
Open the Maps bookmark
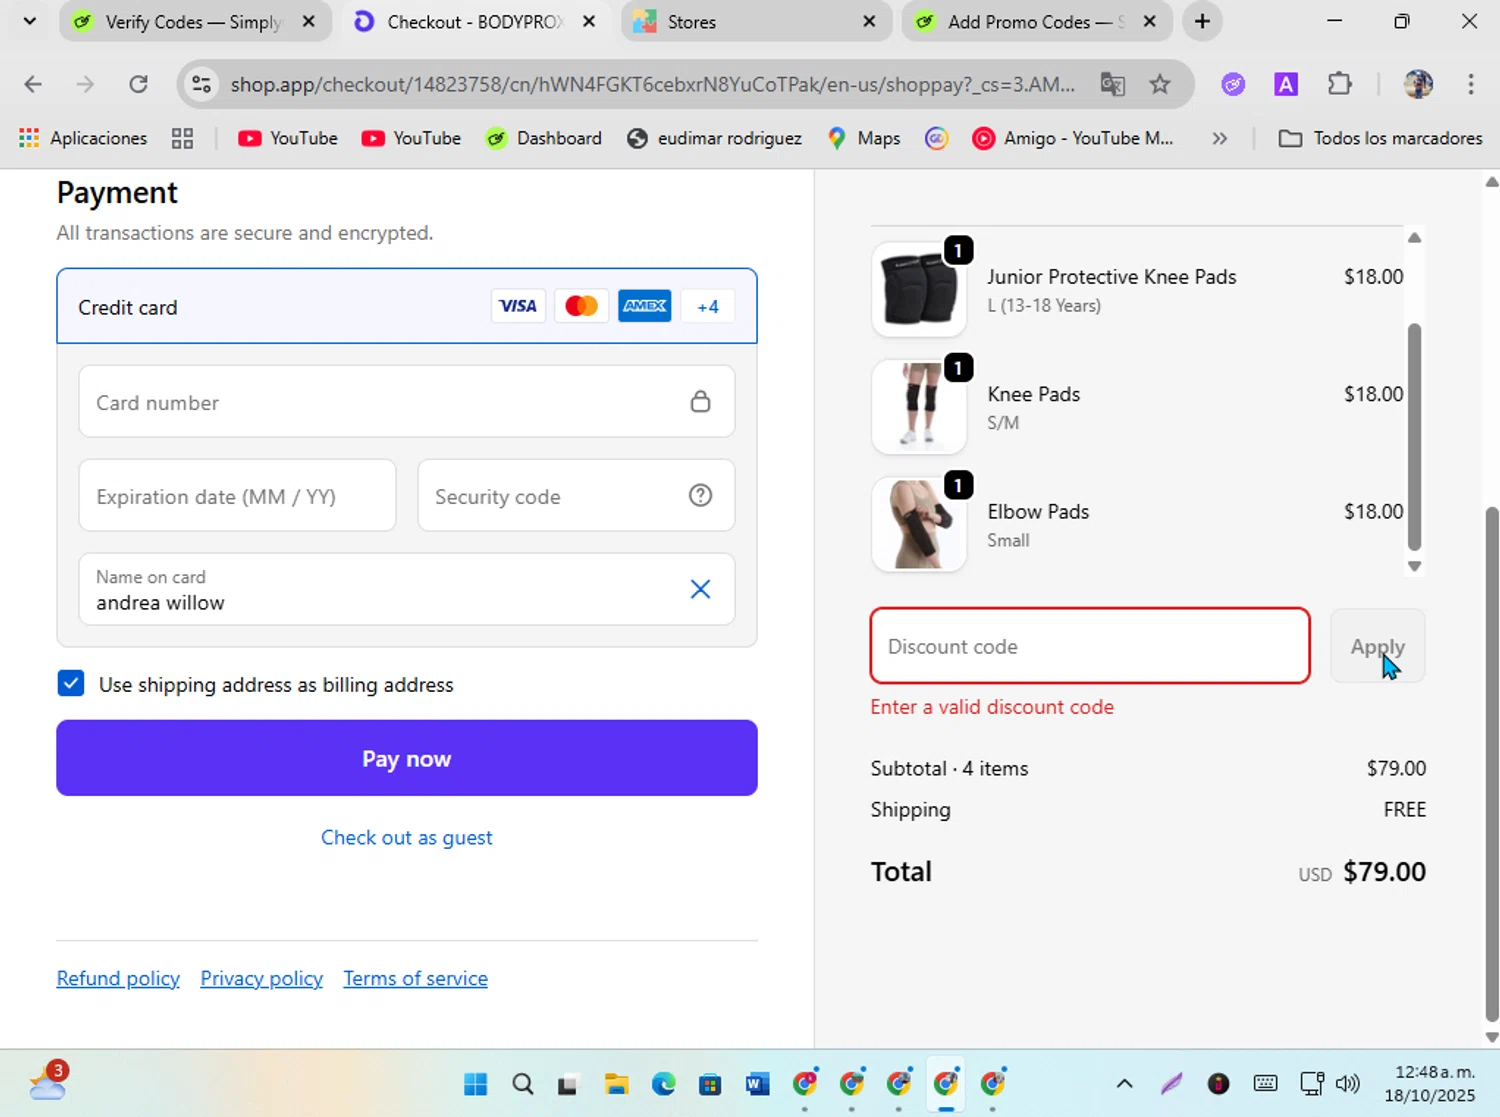[864, 138]
